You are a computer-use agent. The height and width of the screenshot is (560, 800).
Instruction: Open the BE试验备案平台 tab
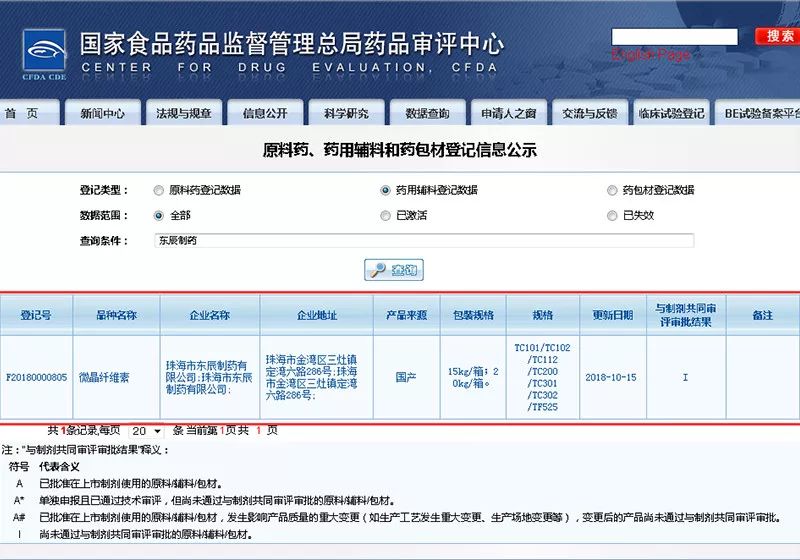(x=758, y=113)
